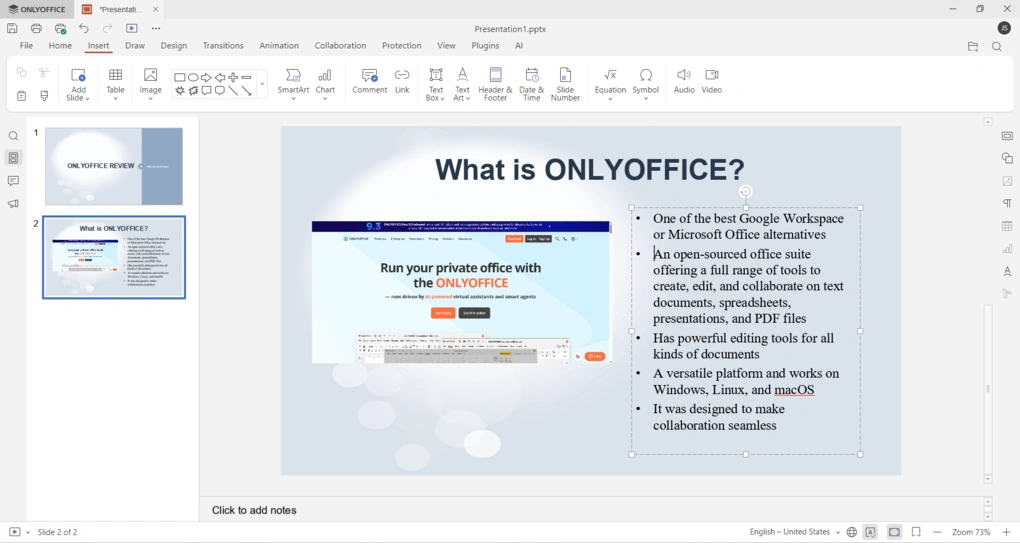Click the Undo arrow
The width and height of the screenshot is (1020, 543).
pyautogui.click(x=84, y=28)
